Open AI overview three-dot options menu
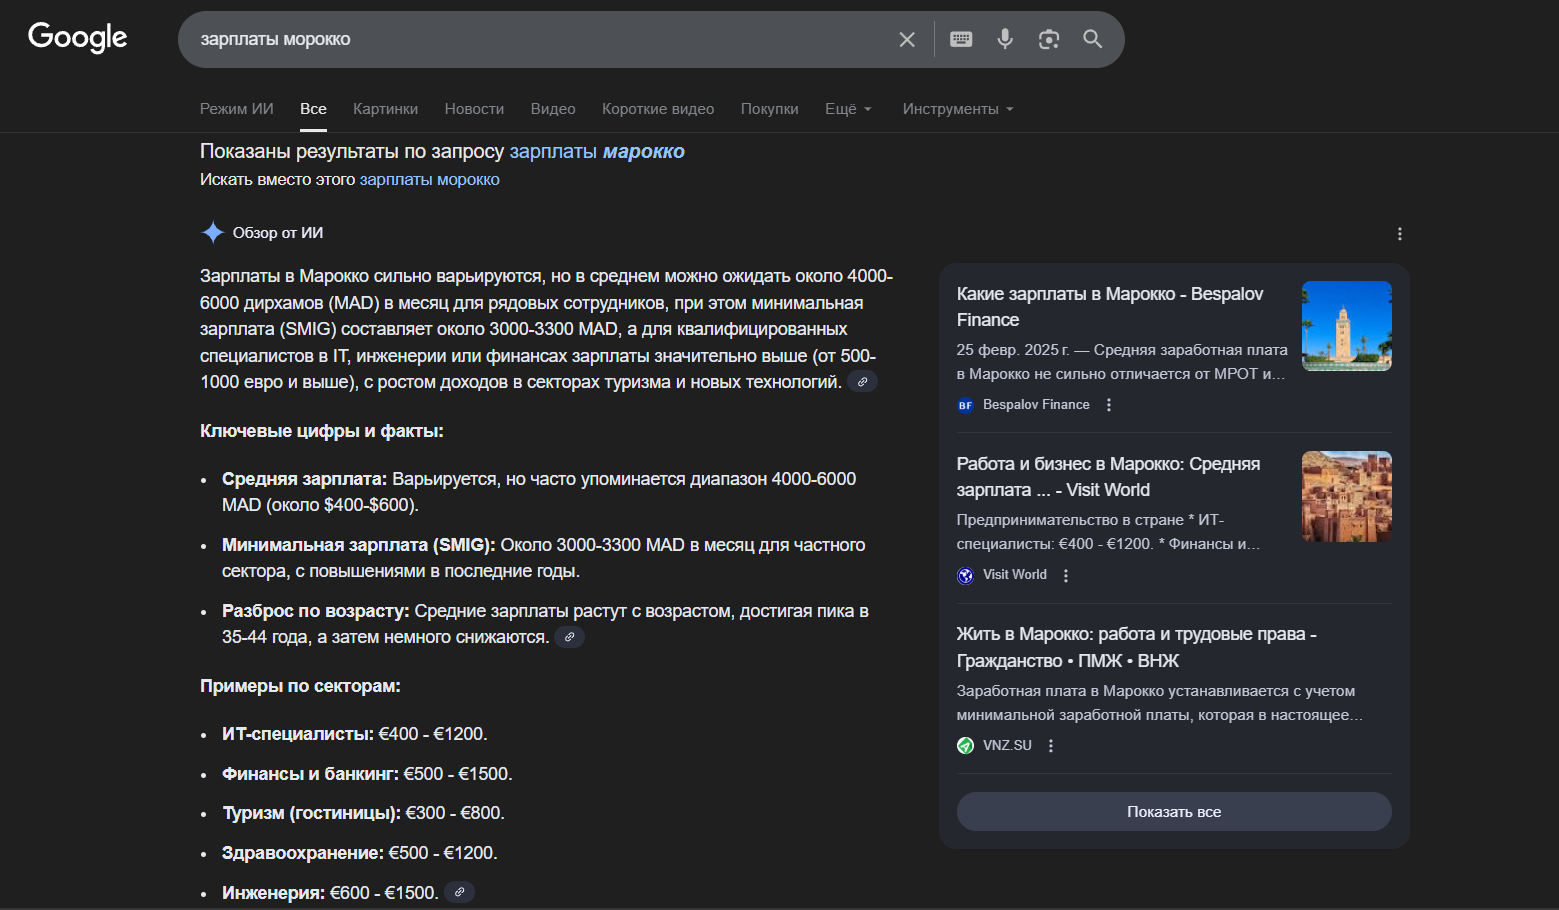 tap(1399, 234)
